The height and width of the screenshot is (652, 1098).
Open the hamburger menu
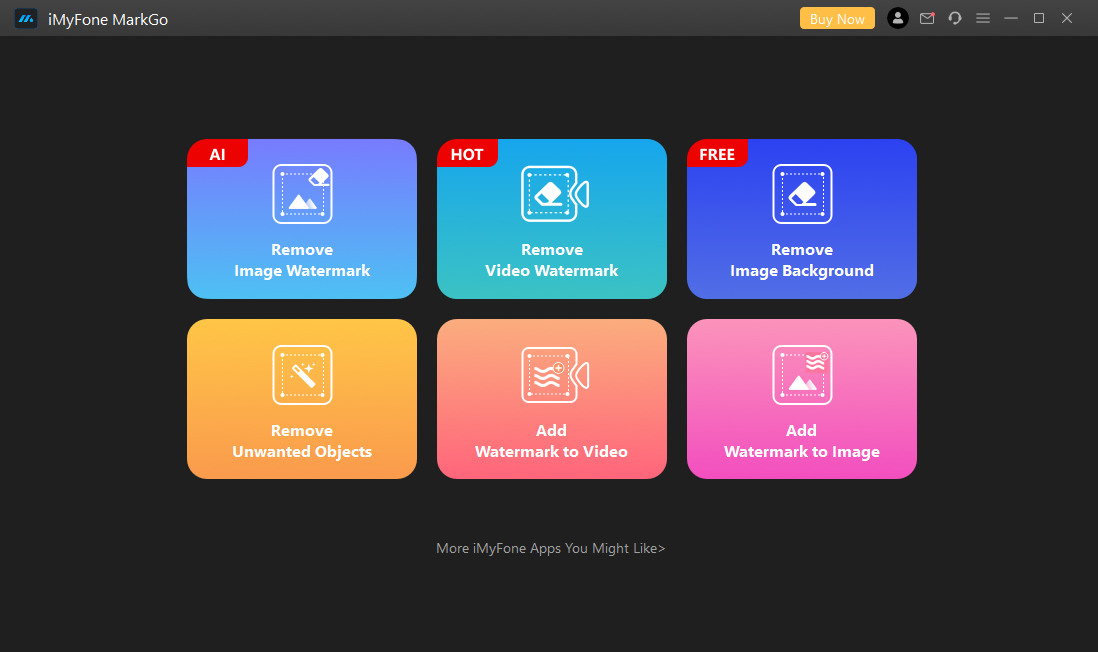(x=983, y=18)
